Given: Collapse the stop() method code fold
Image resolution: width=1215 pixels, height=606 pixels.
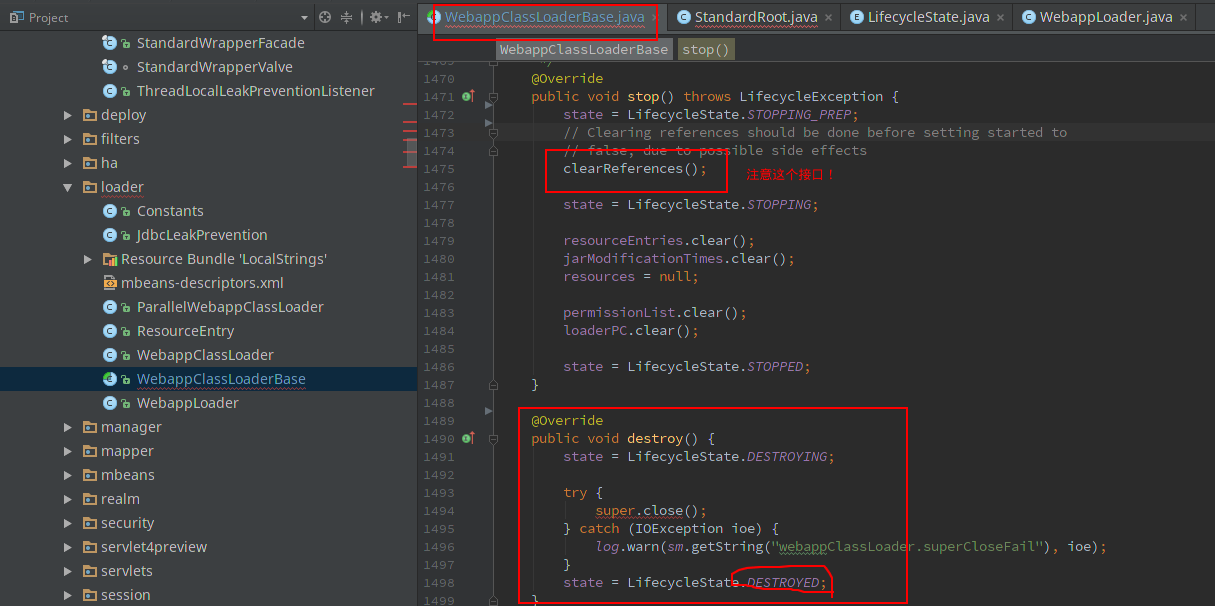Looking at the screenshot, I should [x=491, y=97].
